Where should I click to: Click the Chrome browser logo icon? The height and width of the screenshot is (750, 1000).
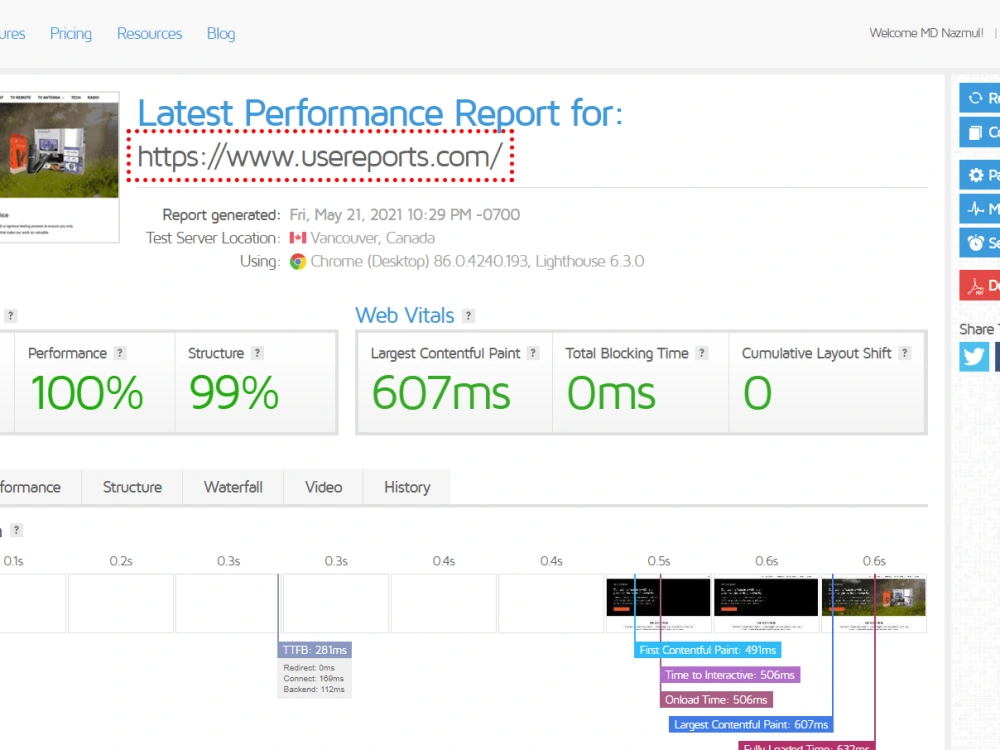298,261
